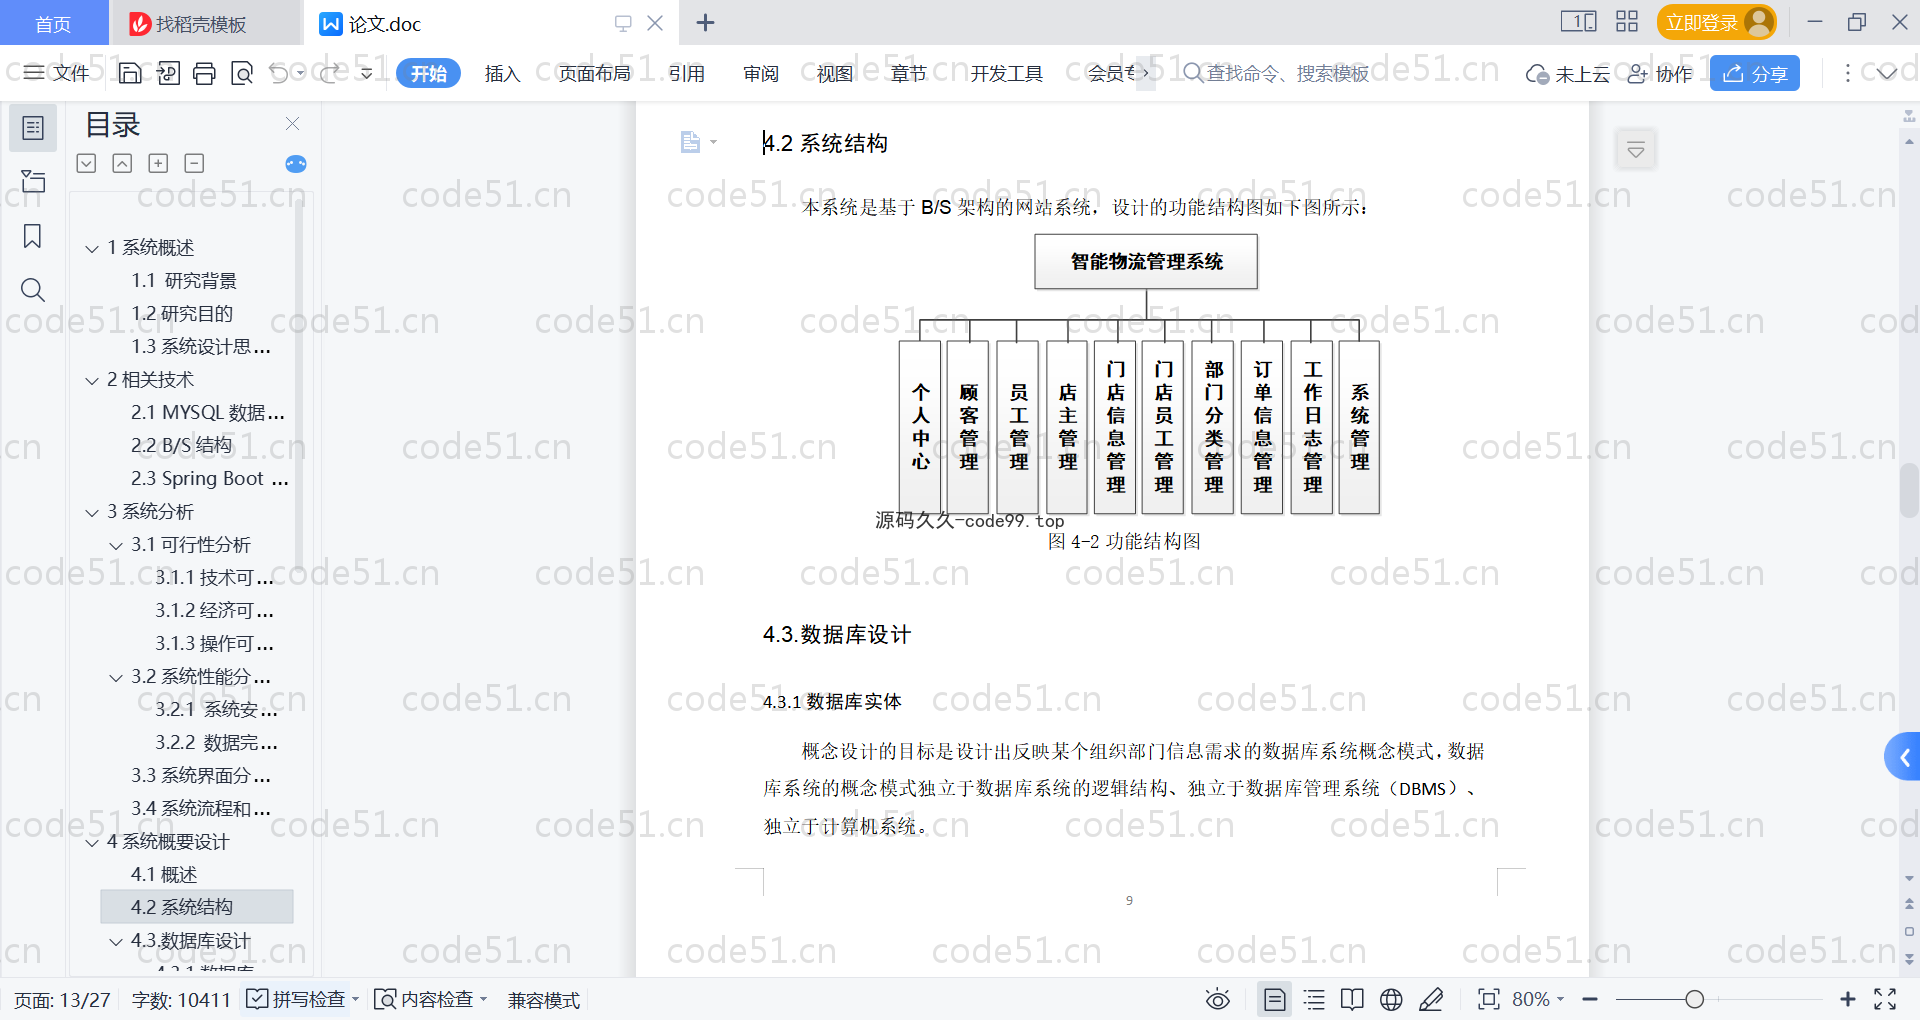Viewport: 1920px width, 1020px height.
Task: Collapse the 3.1 可行性分析 outline node
Action: pos(116,545)
